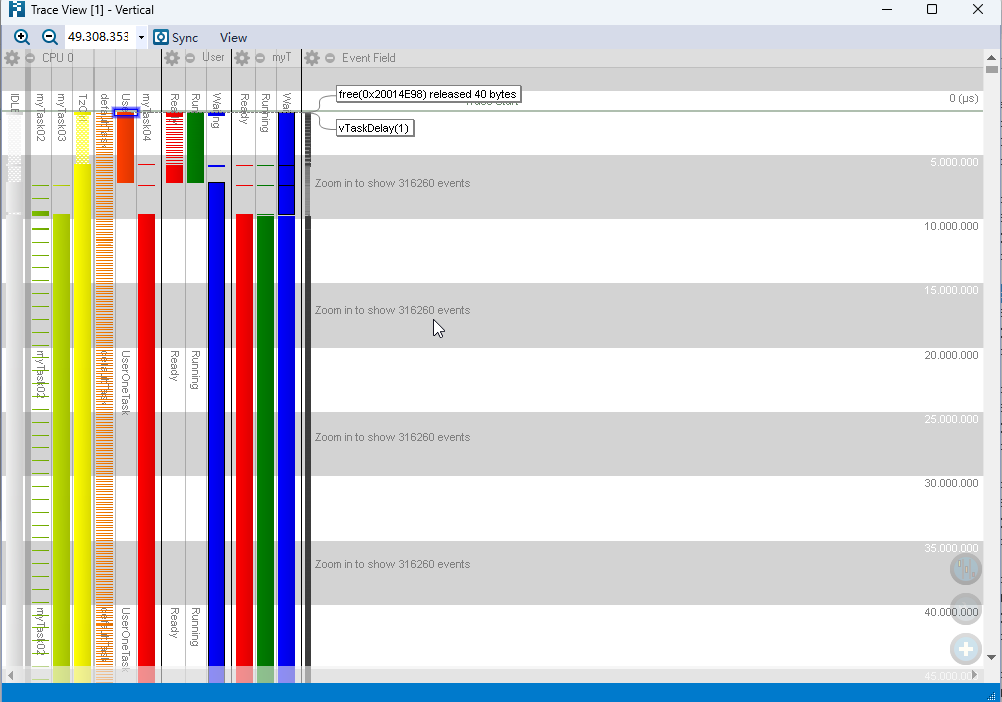Screen dimensions: 1002x702
Task: Click the scroll down arrow of vertical scrollbar
Action: [x=991, y=657]
